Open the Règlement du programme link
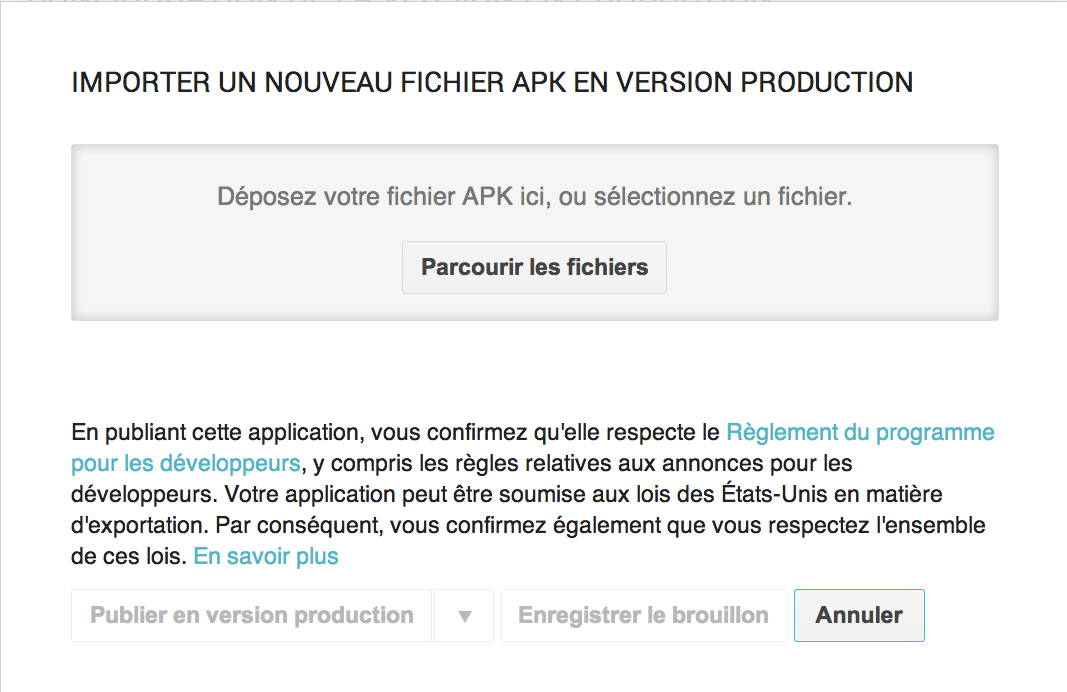The width and height of the screenshot is (1067, 692). pyautogui.click(x=860, y=433)
